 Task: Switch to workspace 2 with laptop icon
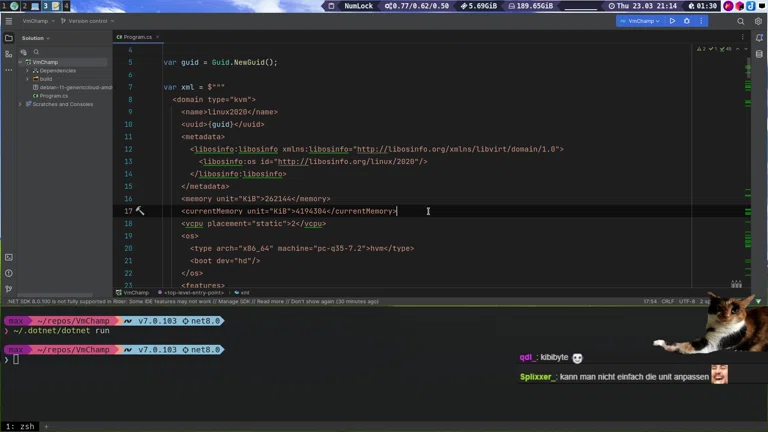31,6
